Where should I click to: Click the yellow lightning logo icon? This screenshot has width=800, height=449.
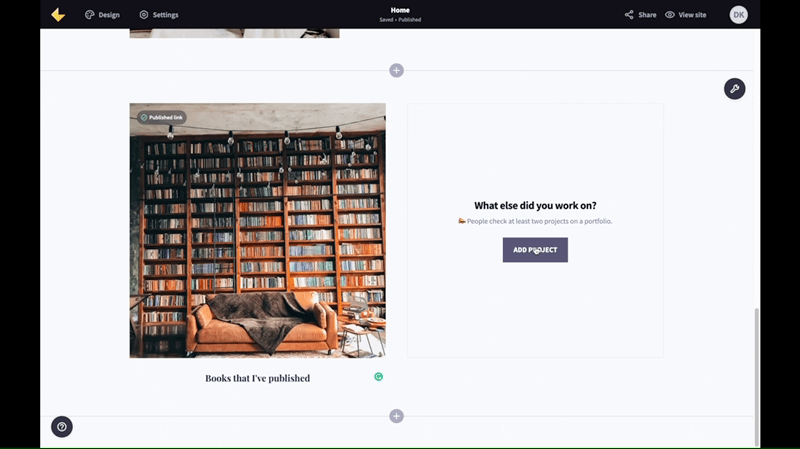pos(58,15)
